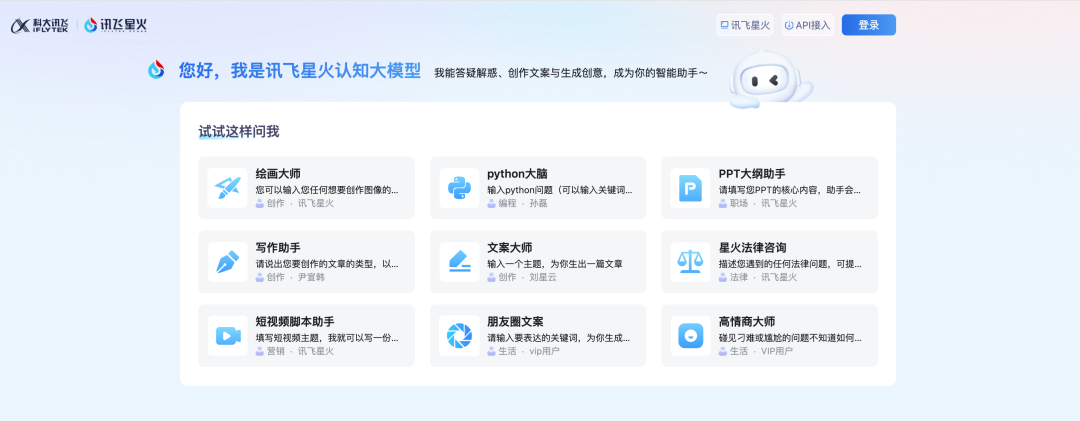Open the API接入 button
This screenshot has width=1080, height=421.
(x=808, y=25)
